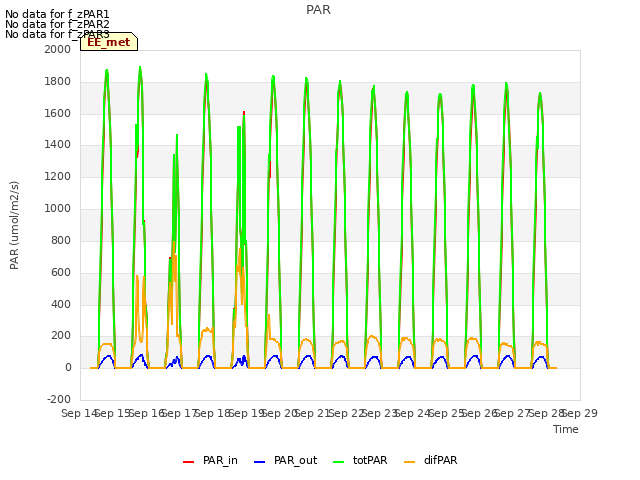Click the -200 y-axis tick label
The height and width of the screenshot is (480, 640).
59,399
